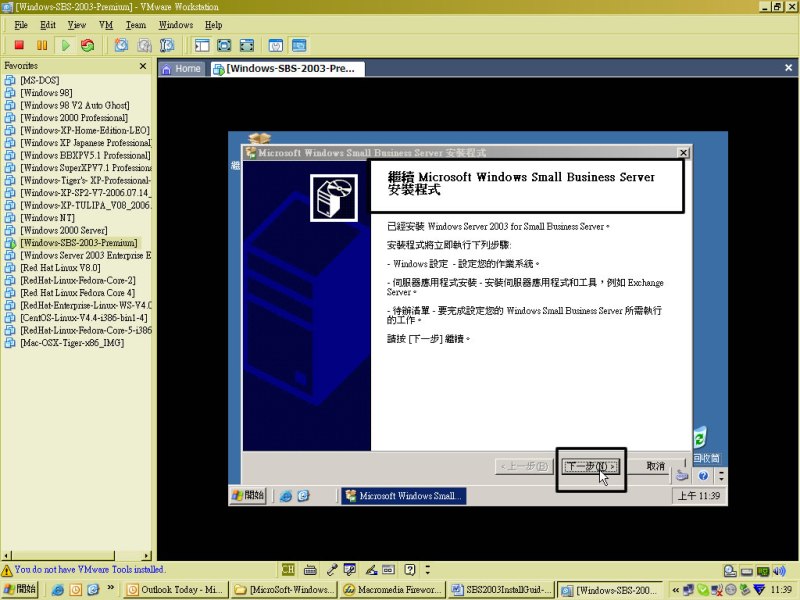Click the guest Recycle Bin 回收筒 icon

click(706, 445)
